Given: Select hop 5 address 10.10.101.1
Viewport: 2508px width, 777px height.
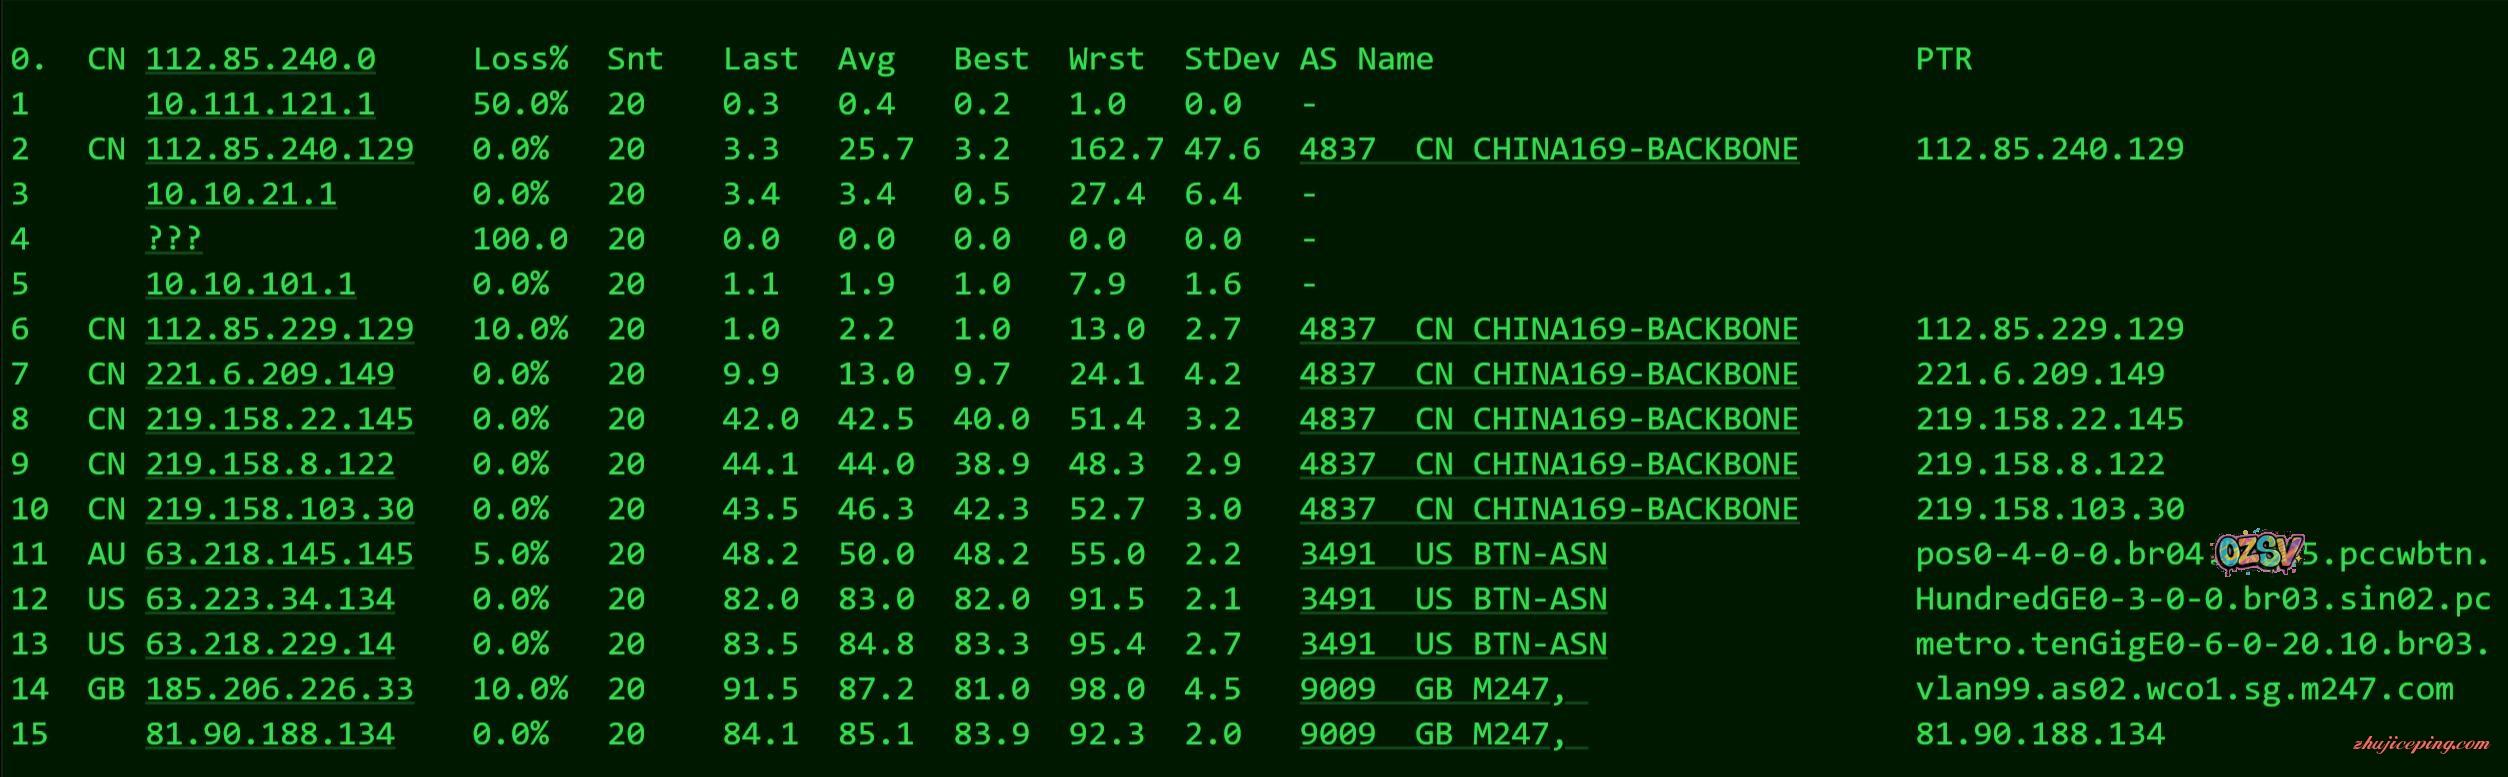Looking at the screenshot, I should (250, 285).
